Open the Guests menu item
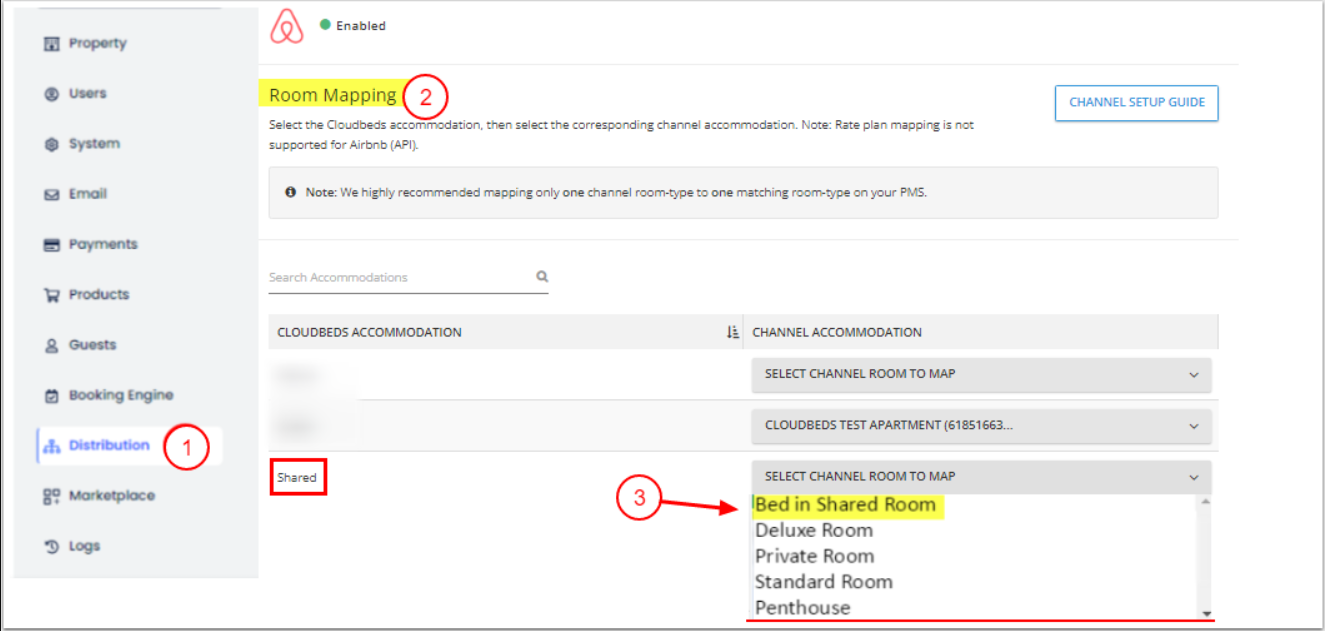This screenshot has height=631, width=1325. [92, 345]
